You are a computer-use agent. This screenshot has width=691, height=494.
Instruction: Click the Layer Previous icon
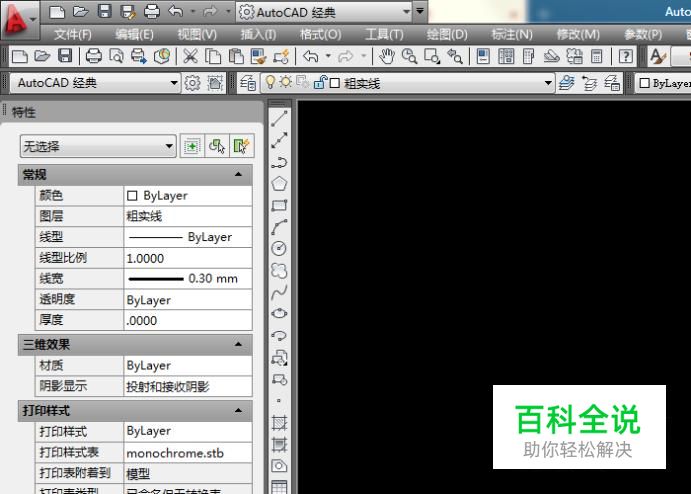(x=589, y=83)
